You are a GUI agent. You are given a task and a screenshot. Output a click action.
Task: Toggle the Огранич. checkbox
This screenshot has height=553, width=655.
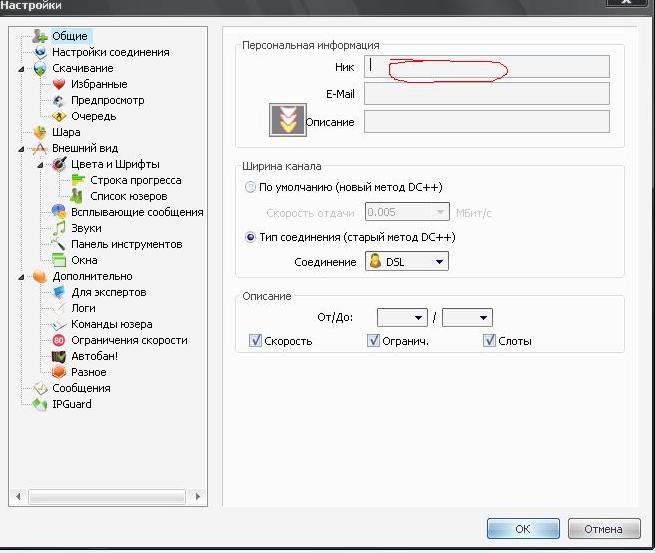click(373, 340)
